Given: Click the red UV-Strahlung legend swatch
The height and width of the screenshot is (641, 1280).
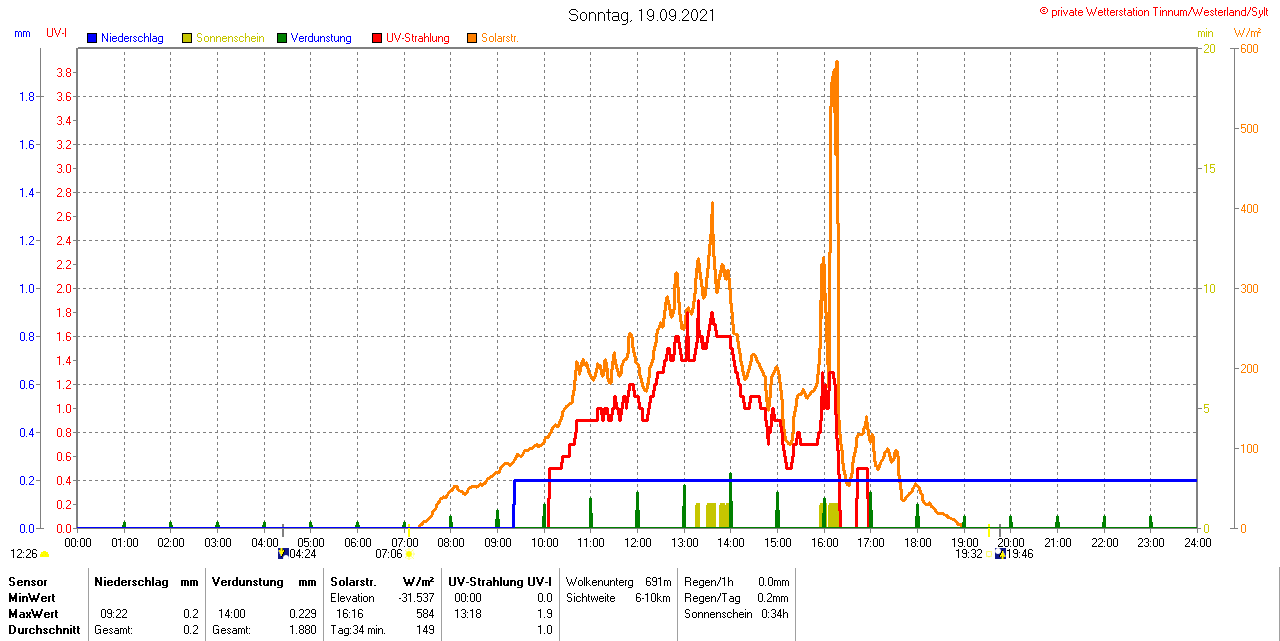Looking at the screenshot, I should 377,38.
